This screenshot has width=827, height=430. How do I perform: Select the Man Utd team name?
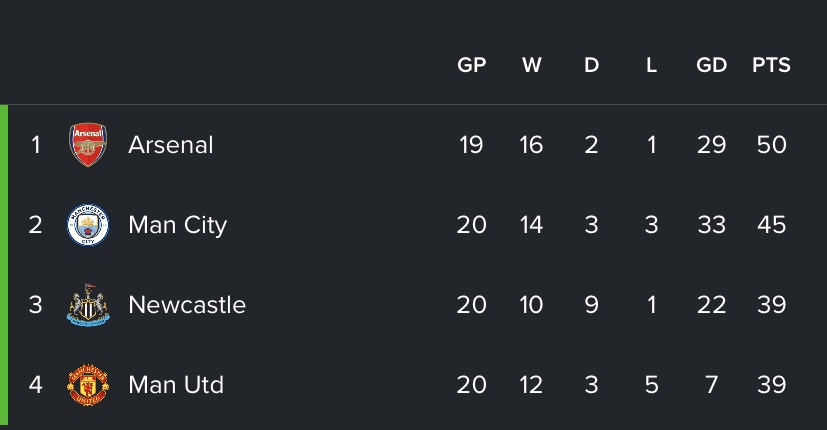176,385
